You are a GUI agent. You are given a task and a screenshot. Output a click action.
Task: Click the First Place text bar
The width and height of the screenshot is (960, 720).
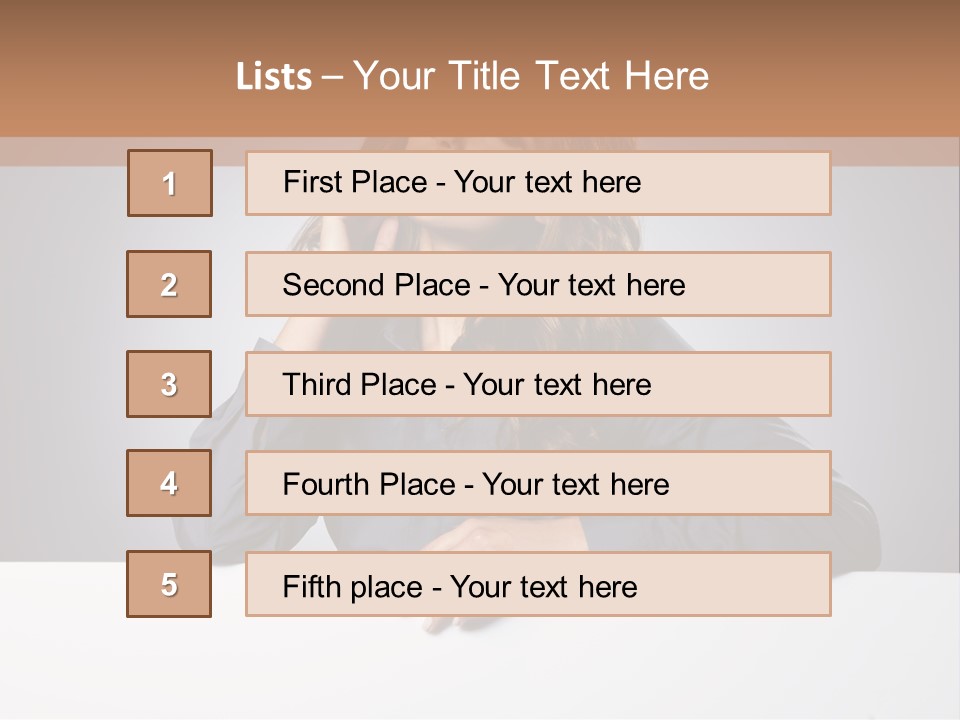(538, 183)
